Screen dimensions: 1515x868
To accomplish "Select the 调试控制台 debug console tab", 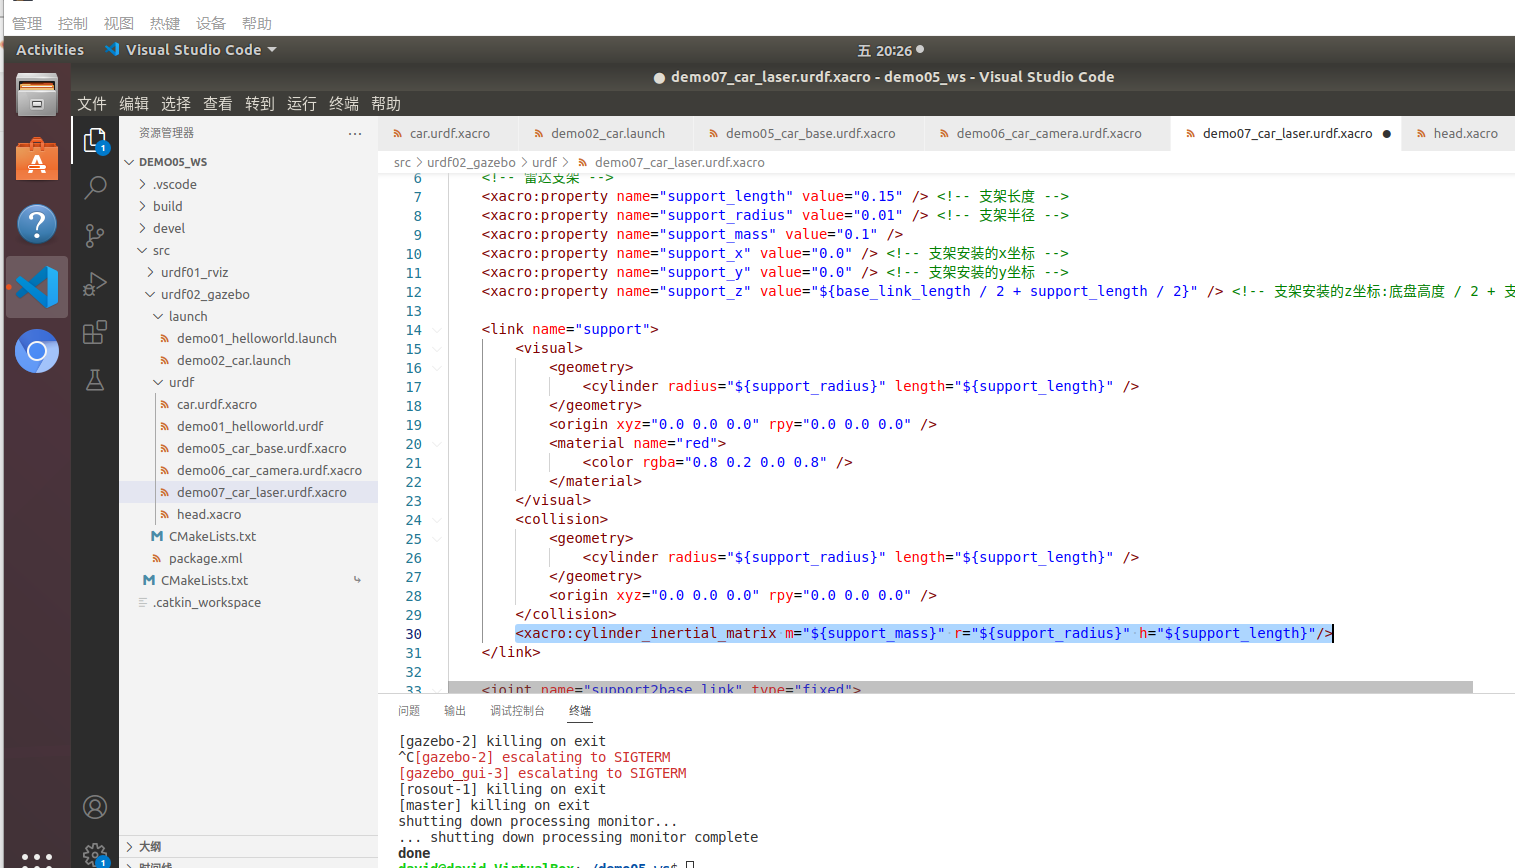I will click(x=517, y=711).
